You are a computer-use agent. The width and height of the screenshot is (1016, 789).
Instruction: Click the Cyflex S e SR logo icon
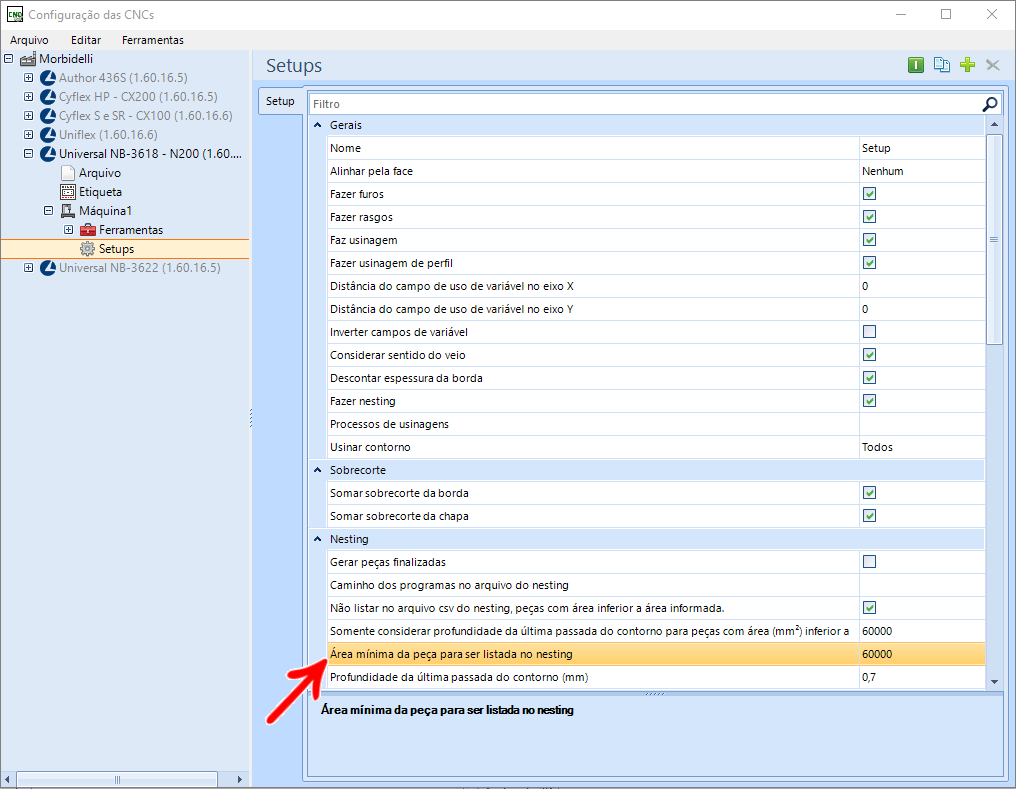coord(48,116)
